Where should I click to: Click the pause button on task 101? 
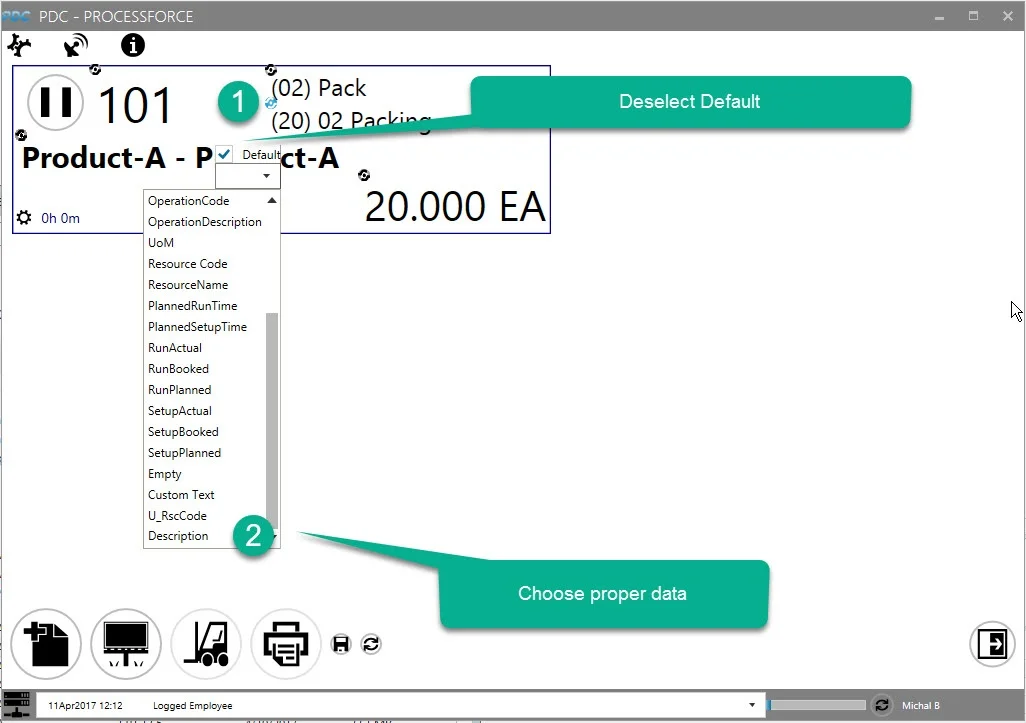tap(55, 102)
